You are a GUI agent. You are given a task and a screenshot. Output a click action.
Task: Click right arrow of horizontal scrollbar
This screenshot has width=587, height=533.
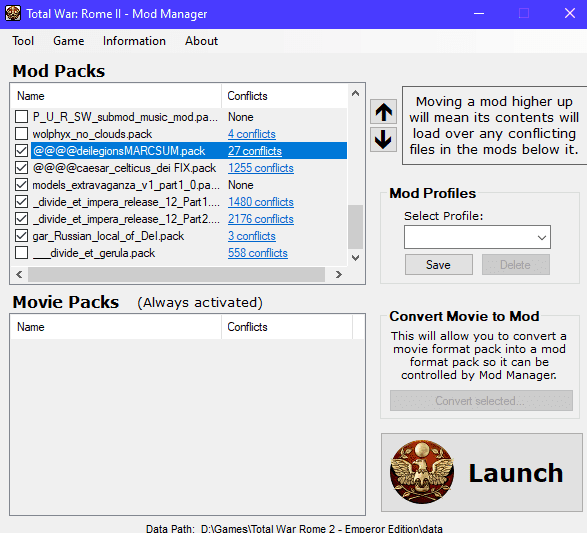pyautogui.click(x=338, y=274)
